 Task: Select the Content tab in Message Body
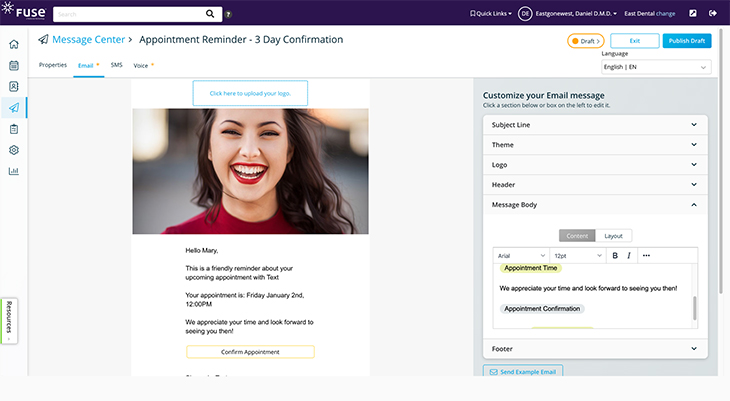577,236
